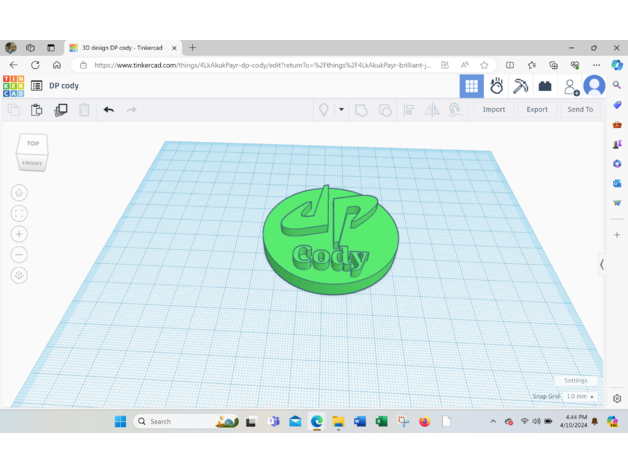Click the Duplicate and repeat icon
This screenshot has height=472, width=628.
(61, 110)
